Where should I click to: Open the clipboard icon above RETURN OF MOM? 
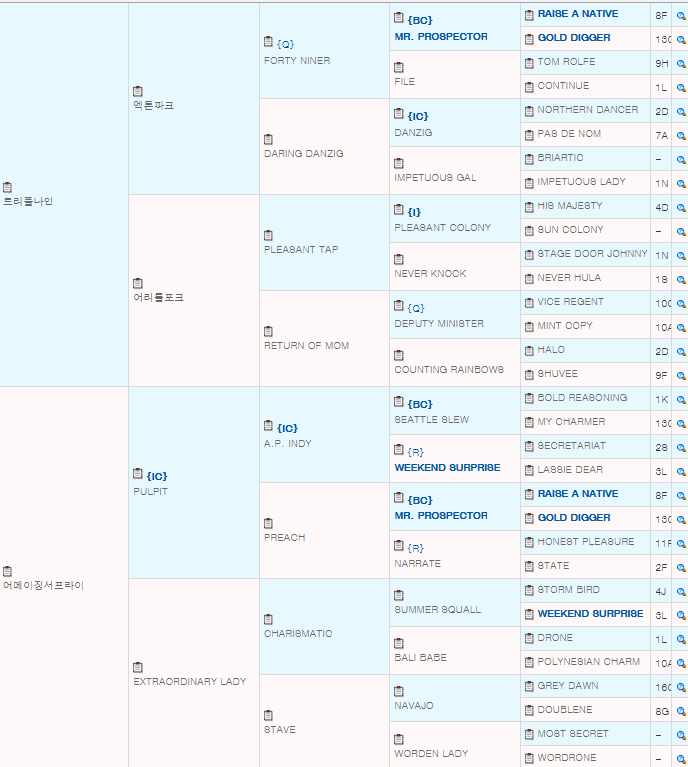pos(268,331)
